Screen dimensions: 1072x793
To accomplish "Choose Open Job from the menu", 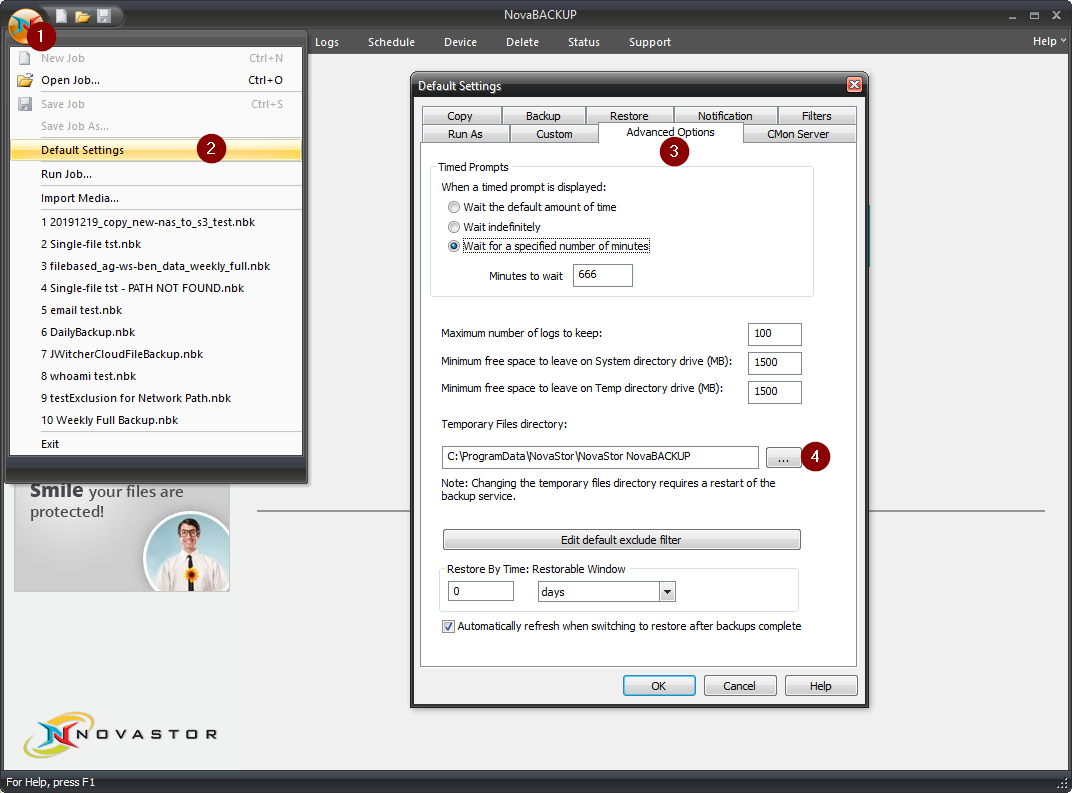I will click(x=156, y=80).
